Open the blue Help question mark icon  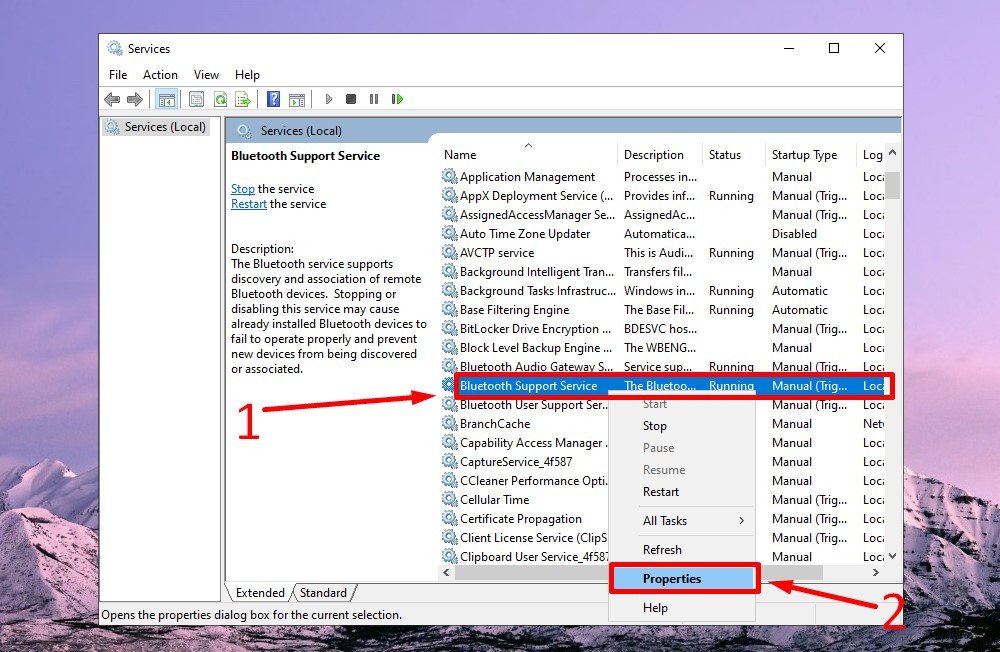coord(273,99)
